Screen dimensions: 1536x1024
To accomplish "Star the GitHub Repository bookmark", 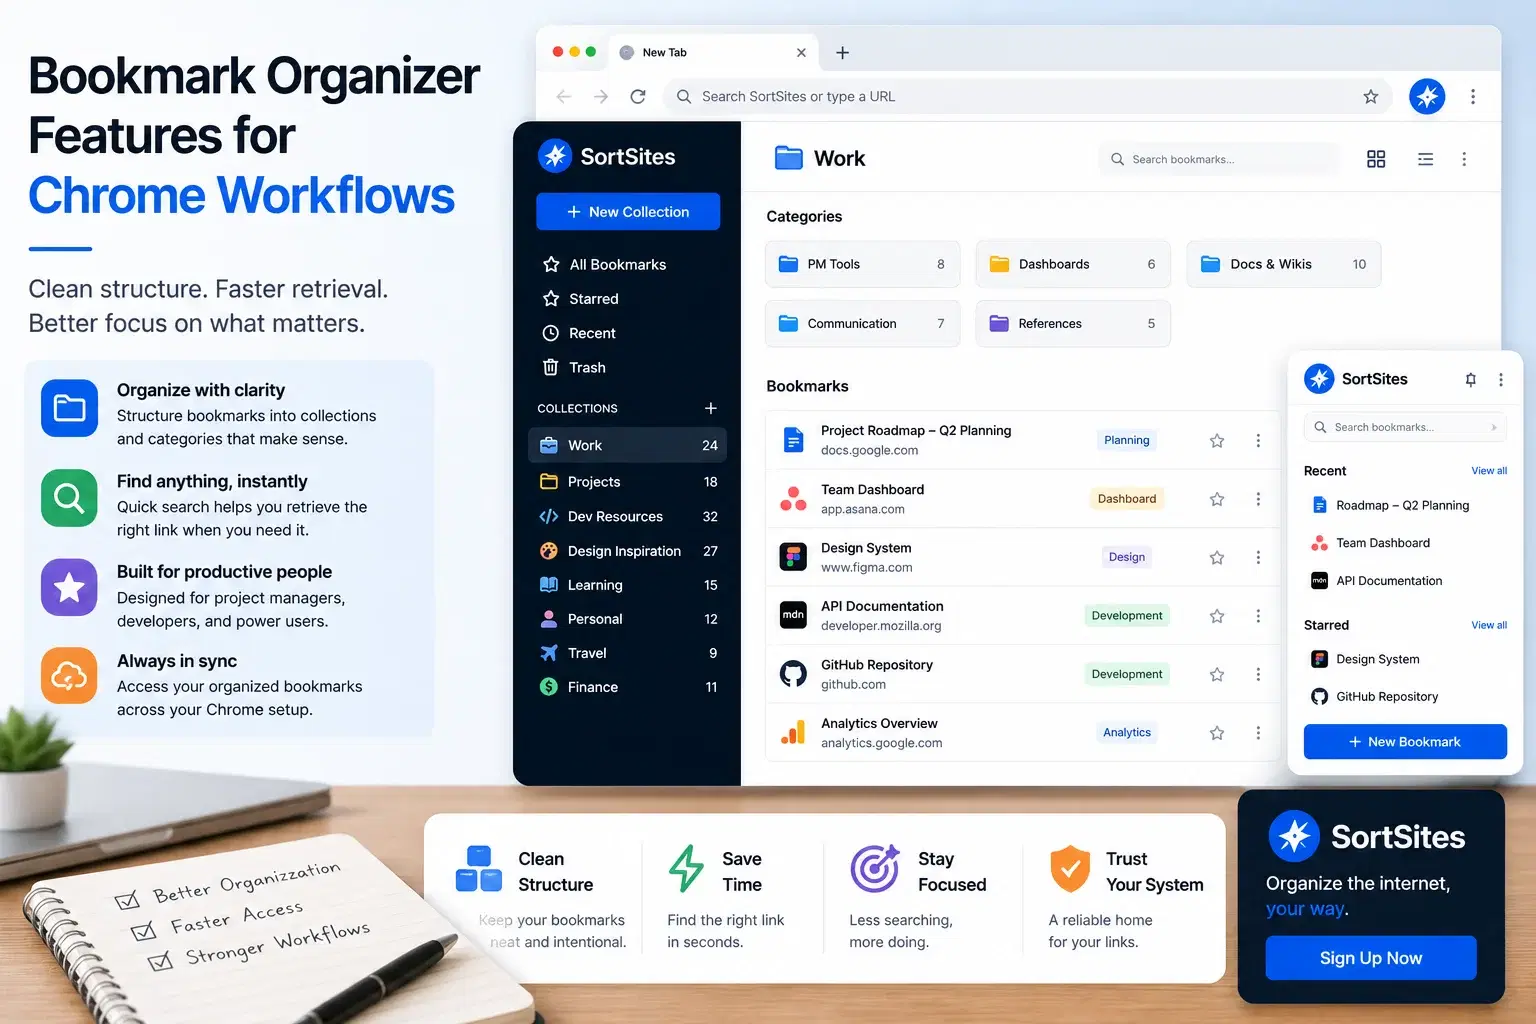I will [1217, 674].
